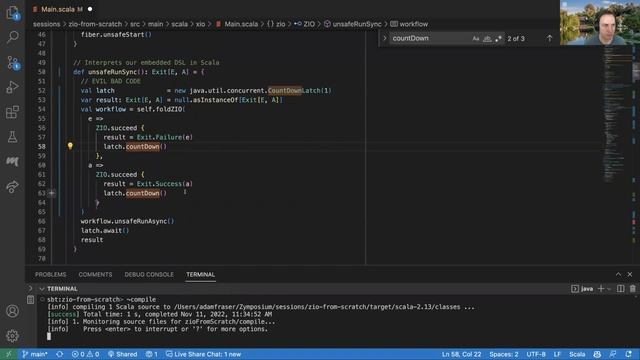Image resolution: width=640 pixels, height=360 pixels.
Task: Open the java terminal profile
Action: [x=582, y=289]
